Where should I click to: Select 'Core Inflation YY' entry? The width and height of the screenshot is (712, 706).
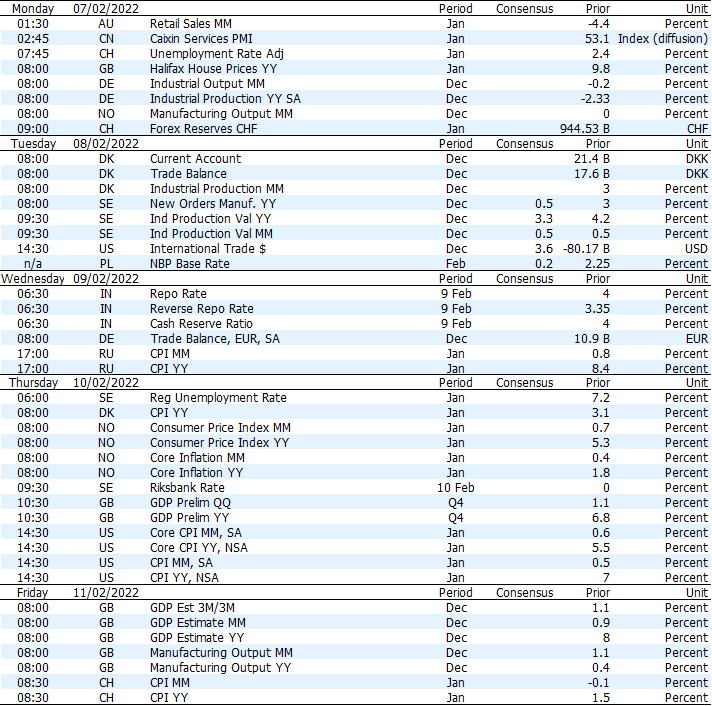pyautogui.click(x=196, y=472)
